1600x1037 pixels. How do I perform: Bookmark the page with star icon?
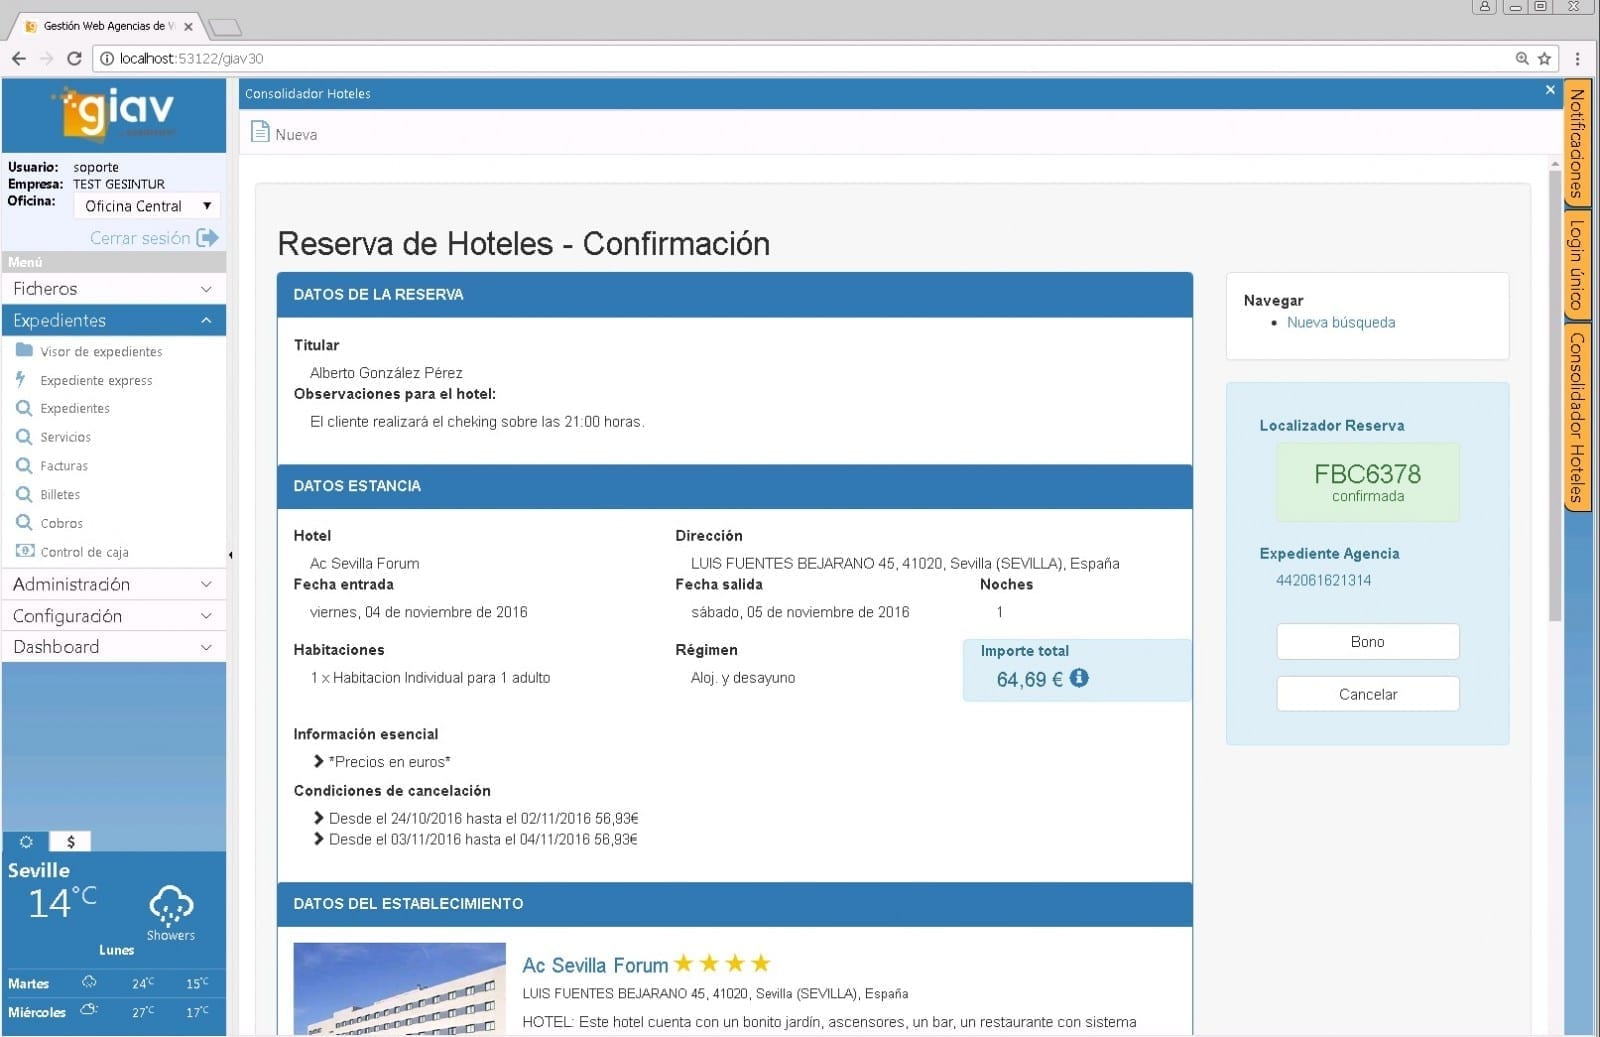click(1544, 59)
